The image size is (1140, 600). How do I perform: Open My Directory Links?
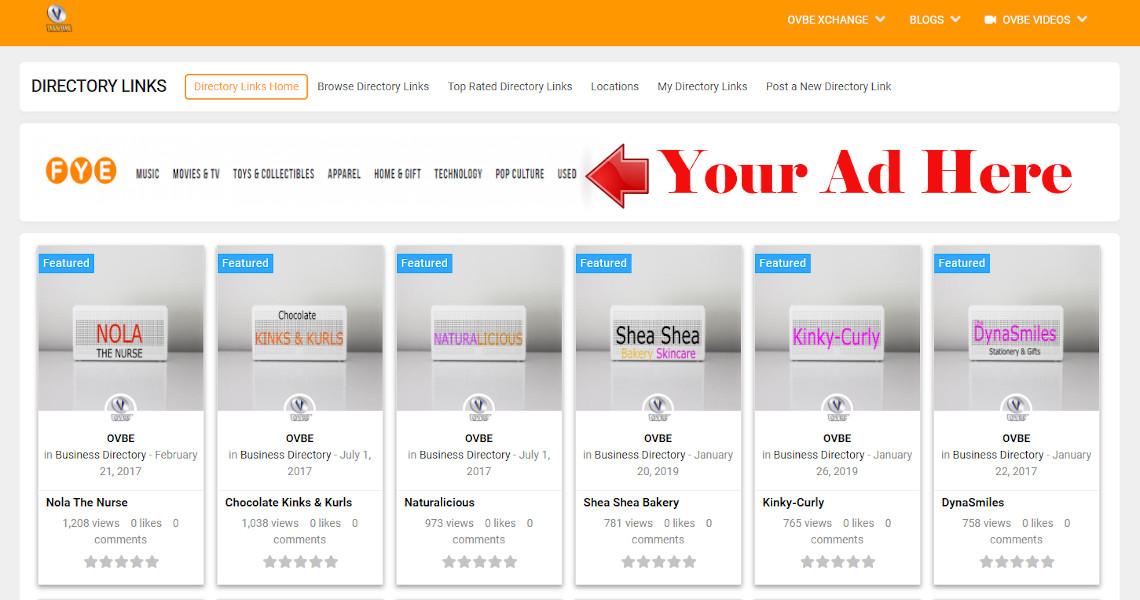702,87
